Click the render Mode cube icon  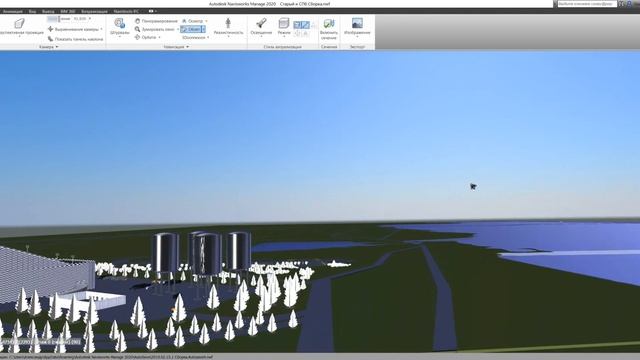point(284,23)
